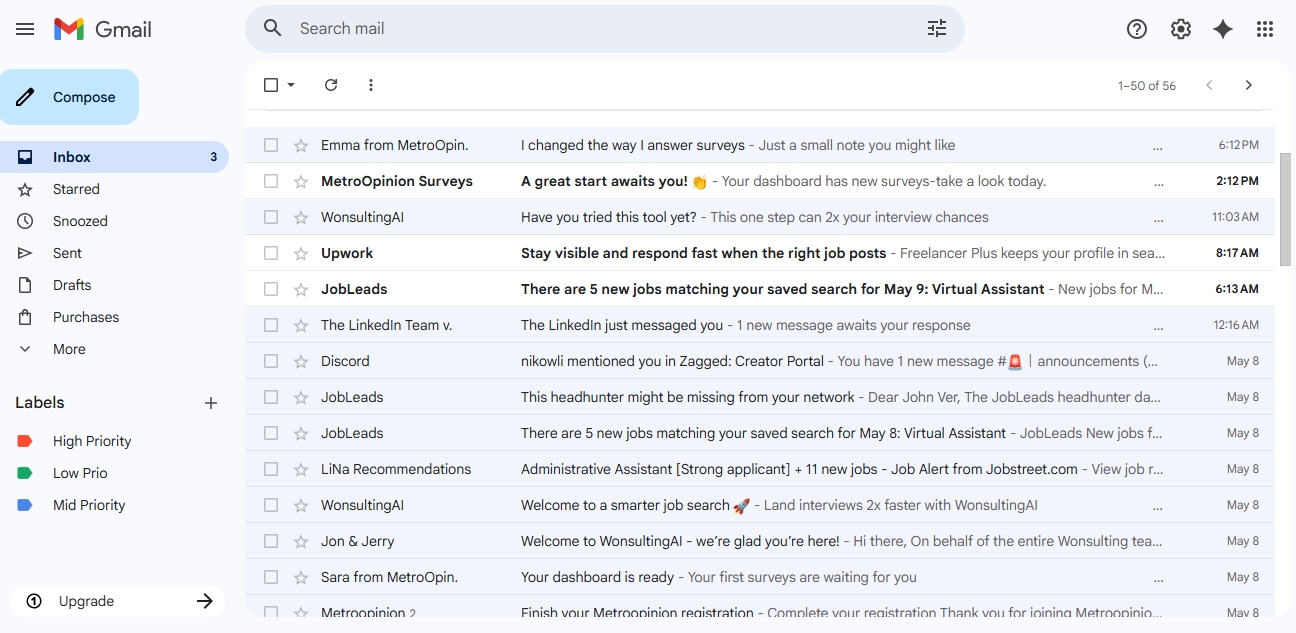The width and height of the screenshot is (1296, 633).
Task: Open the Support help icon
Action: 1137,29
